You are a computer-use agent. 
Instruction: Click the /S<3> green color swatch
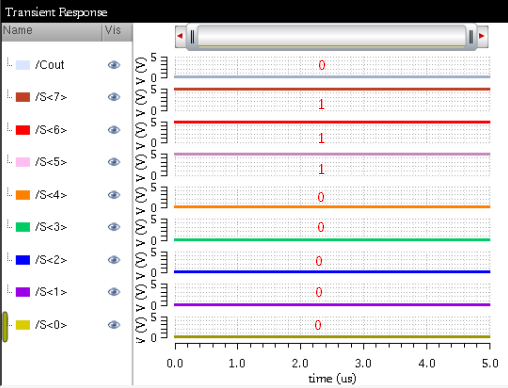click(x=23, y=227)
